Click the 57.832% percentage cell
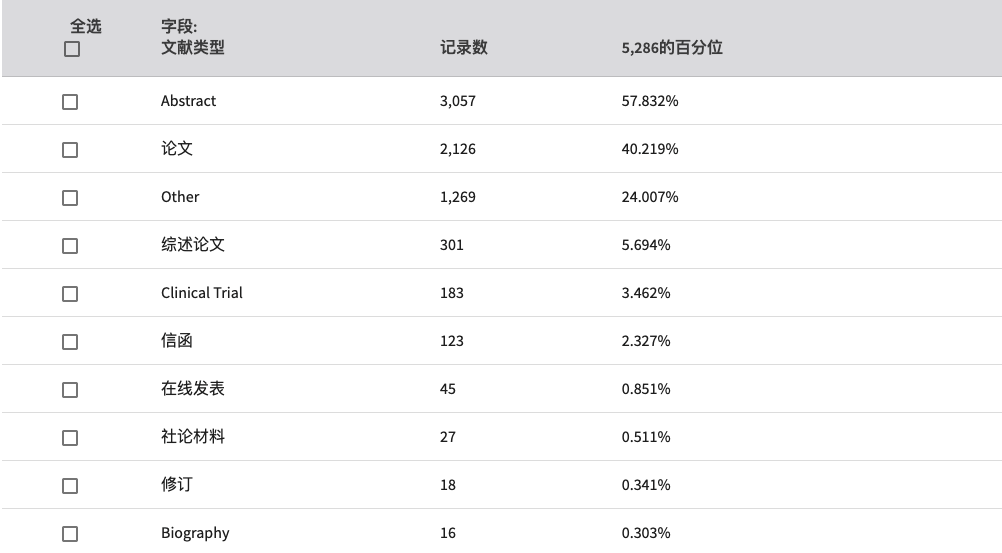The image size is (1002, 553). (650, 101)
